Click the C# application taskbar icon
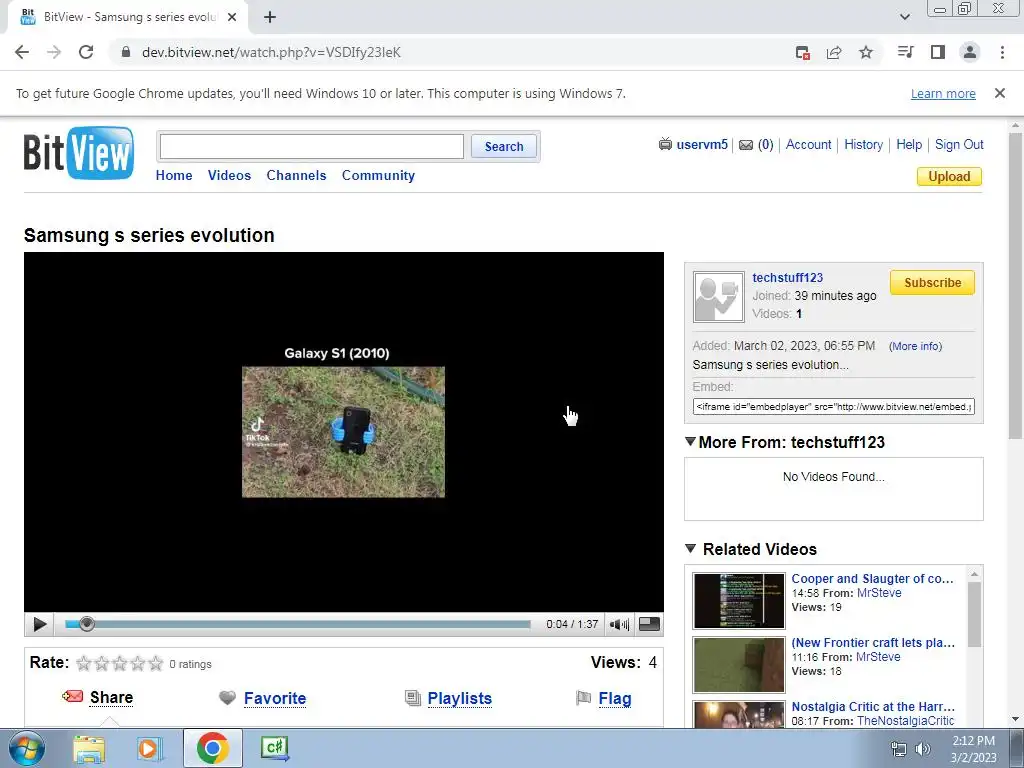The image size is (1024, 768). click(275, 748)
